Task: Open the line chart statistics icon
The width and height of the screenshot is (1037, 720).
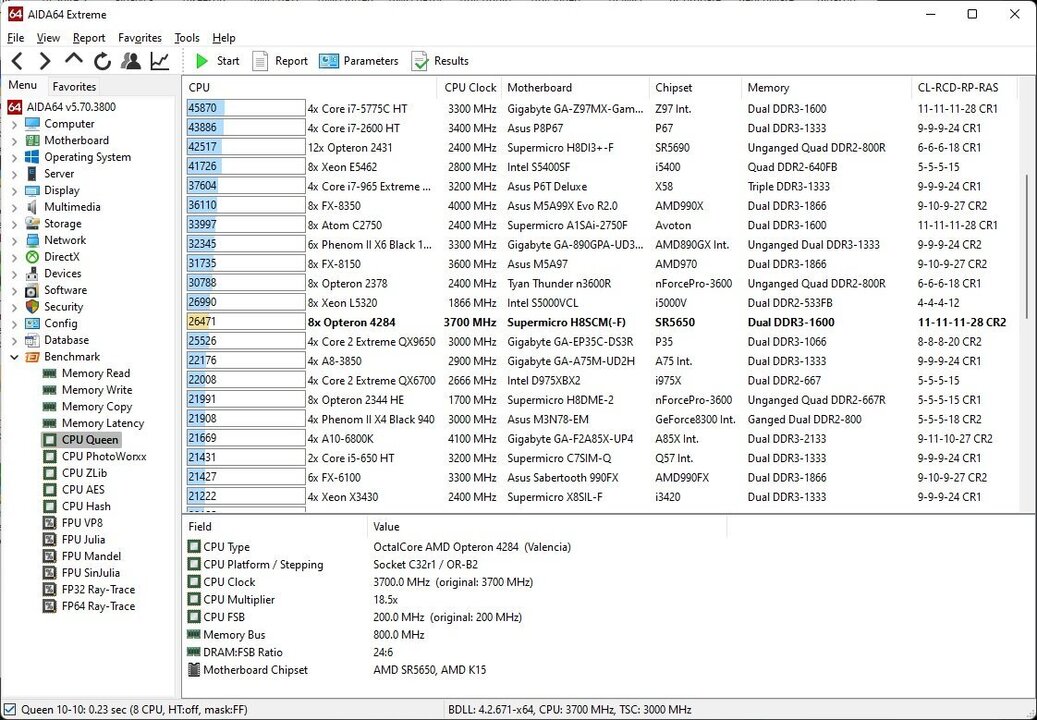Action: (160, 60)
